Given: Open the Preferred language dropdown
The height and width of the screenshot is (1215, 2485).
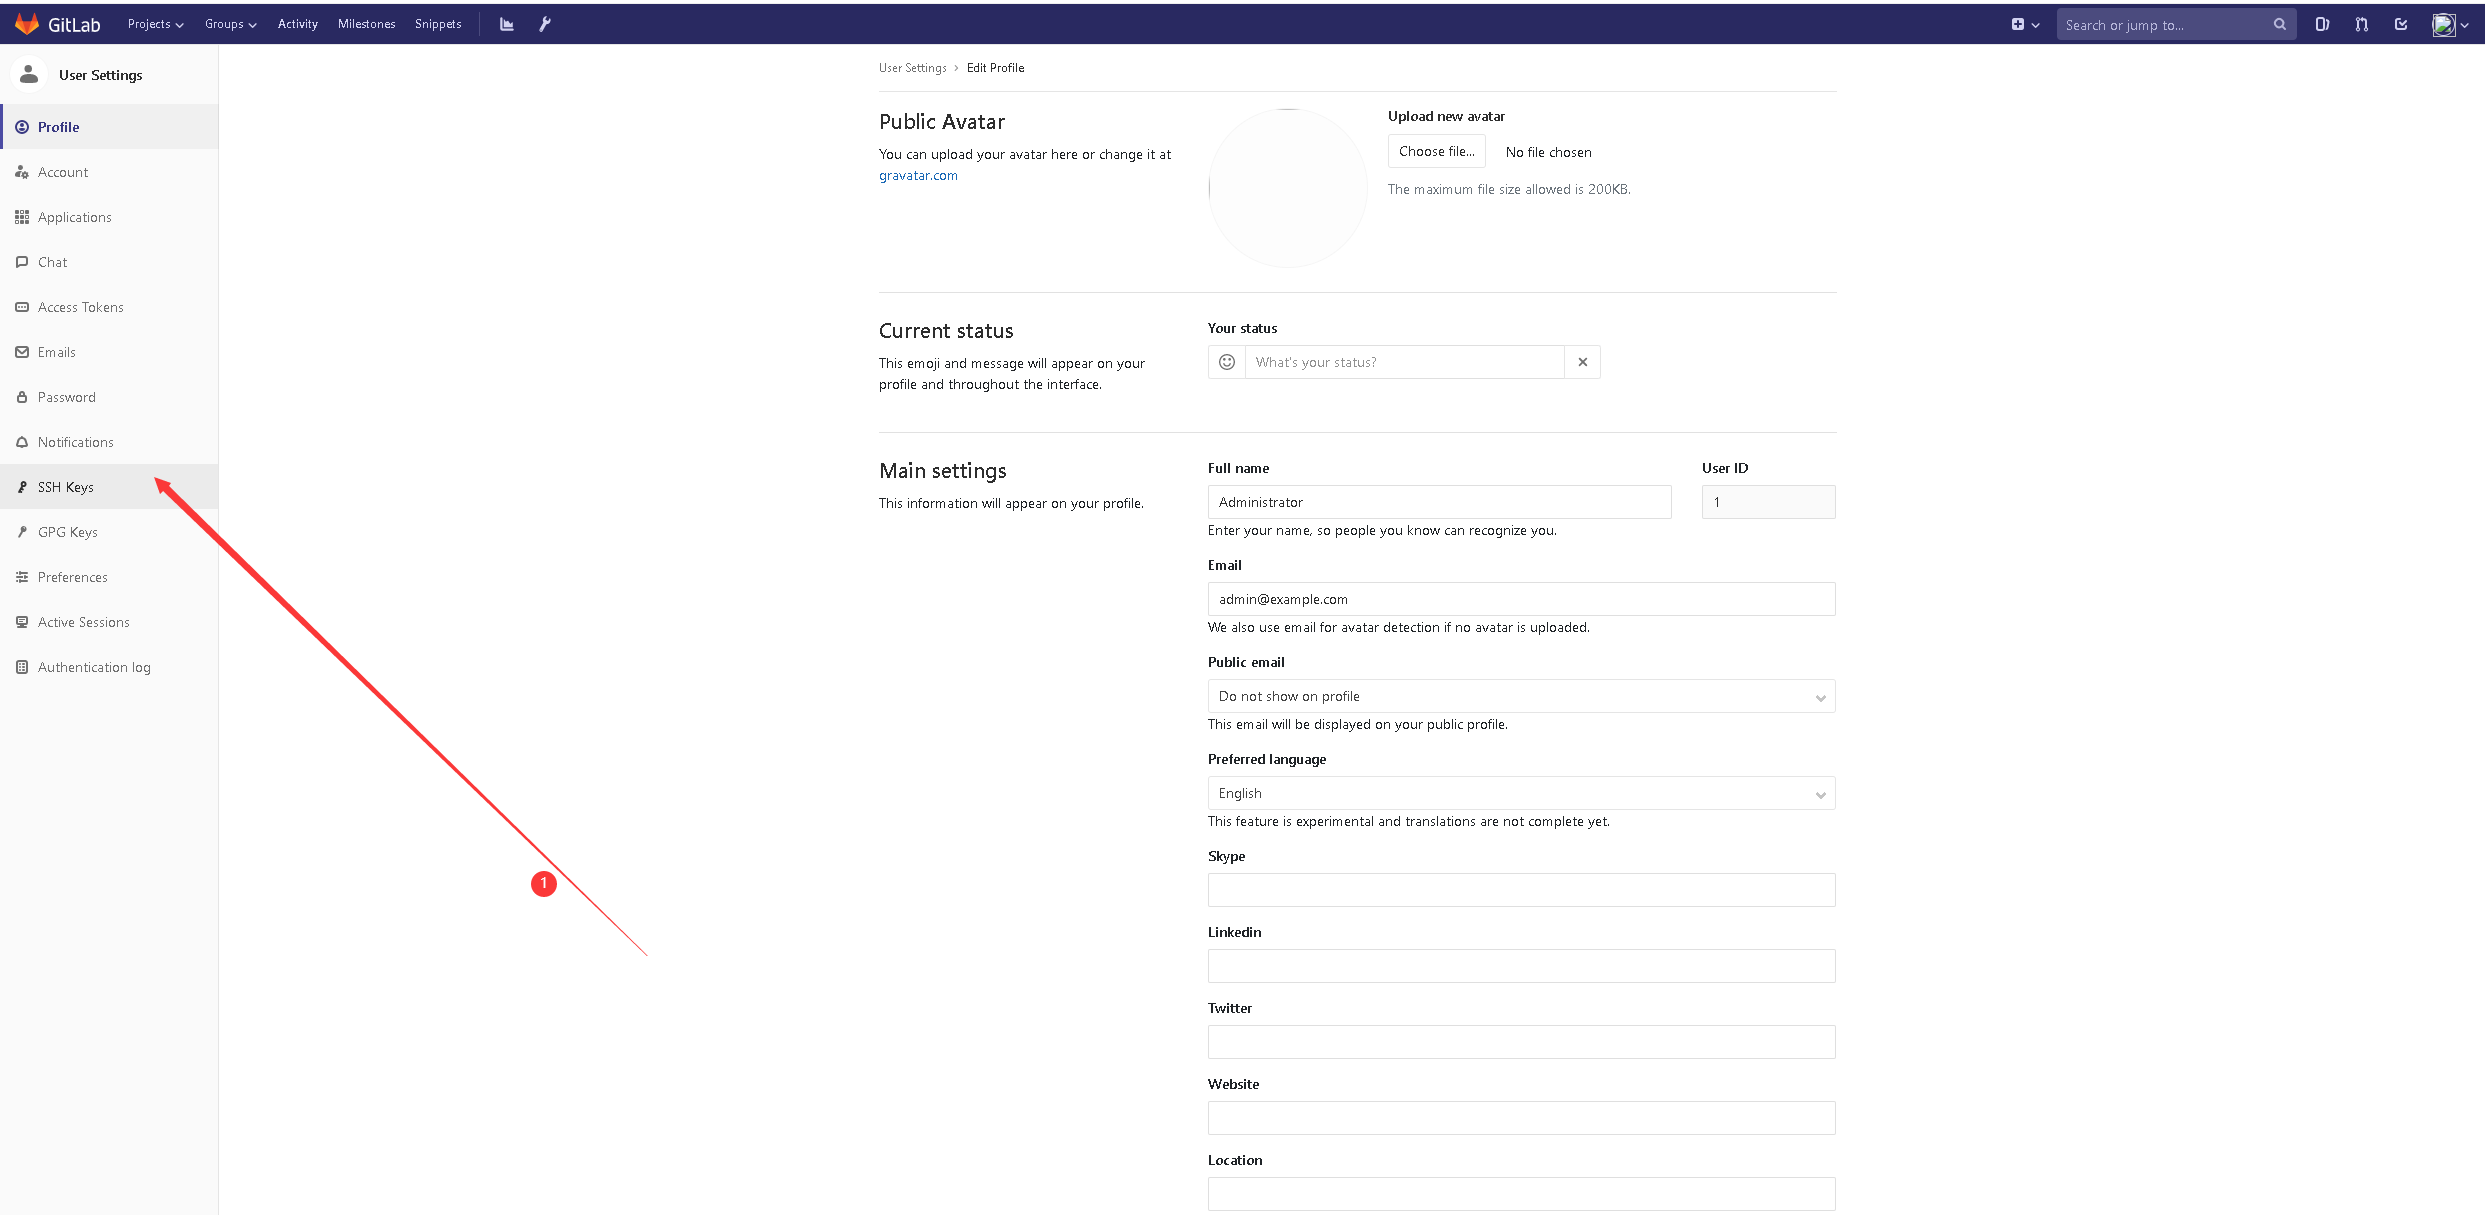Looking at the screenshot, I should click(1521, 793).
